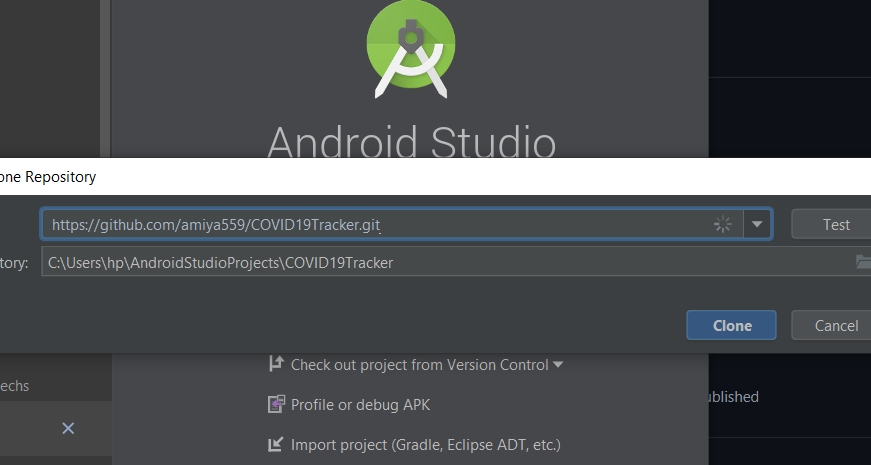Browse for directory using folder icon
The width and height of the screenshot is (871, 465).
pos(863,261)
